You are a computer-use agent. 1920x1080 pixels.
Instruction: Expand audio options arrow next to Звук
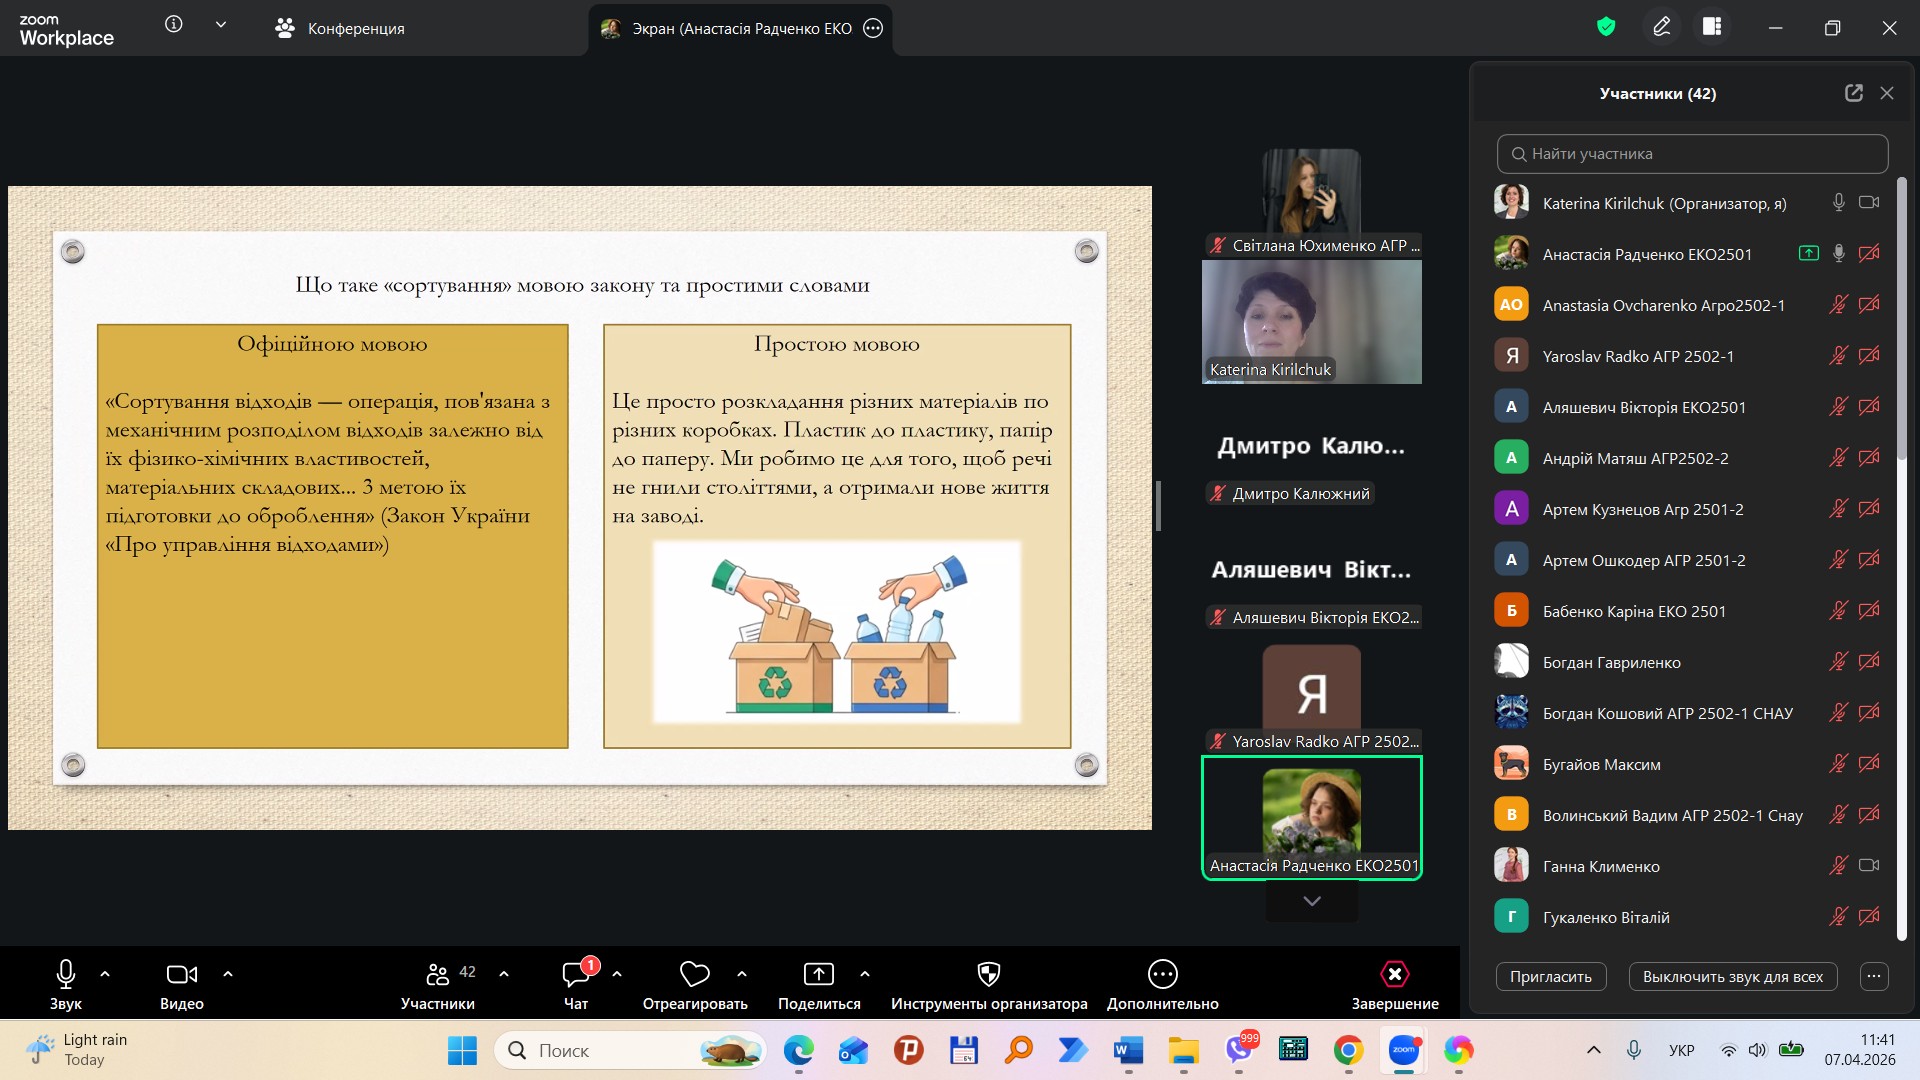(x=105, y=974)
